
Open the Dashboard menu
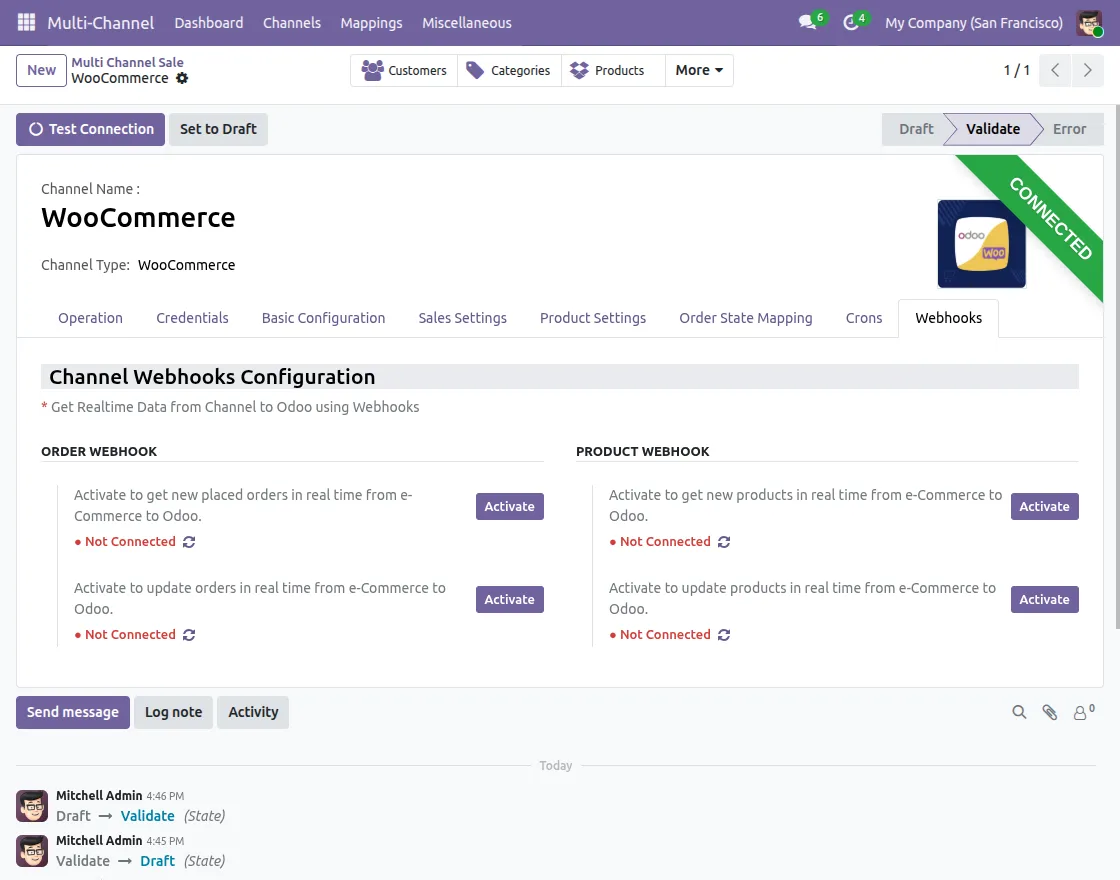tap(209, 23)
